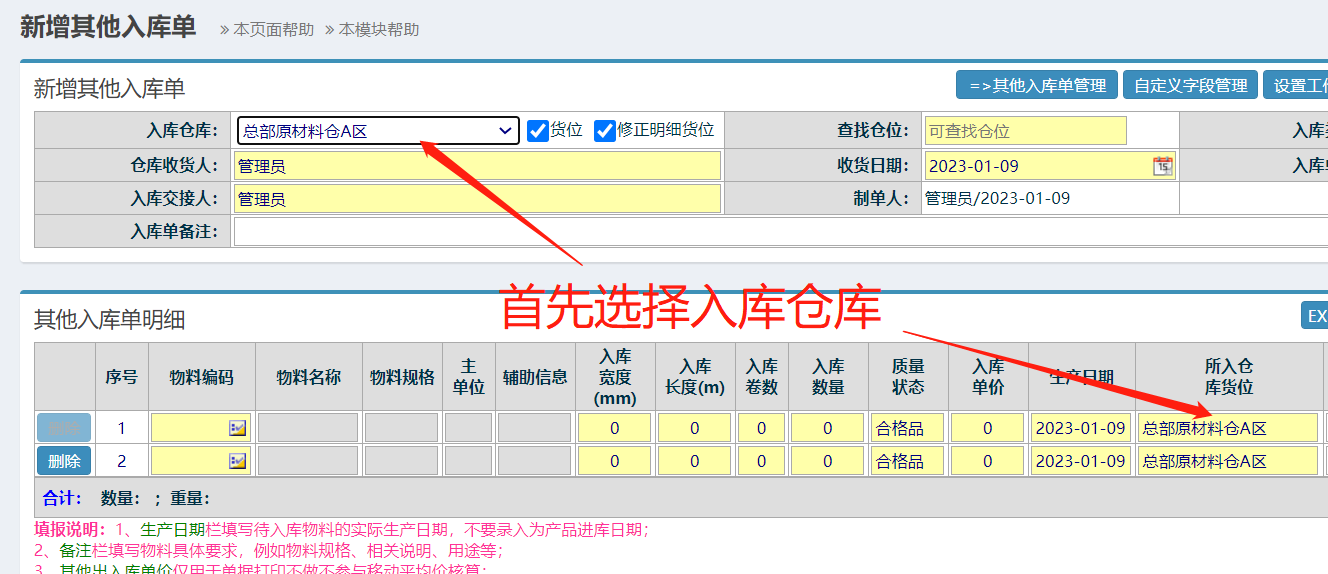Click the 其他入库单明细 section title
Image resolution: width=1328 pixels, height=574 pixels.
109,319
